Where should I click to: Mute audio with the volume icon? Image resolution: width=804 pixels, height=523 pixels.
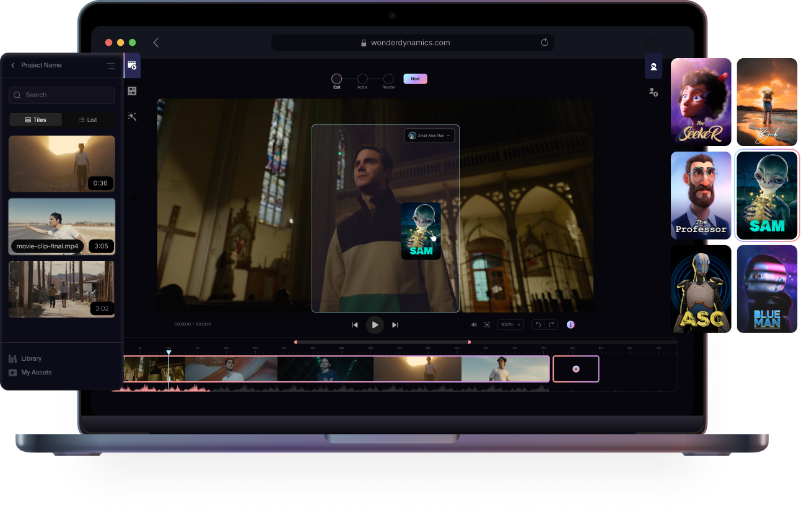pos(474,325)
